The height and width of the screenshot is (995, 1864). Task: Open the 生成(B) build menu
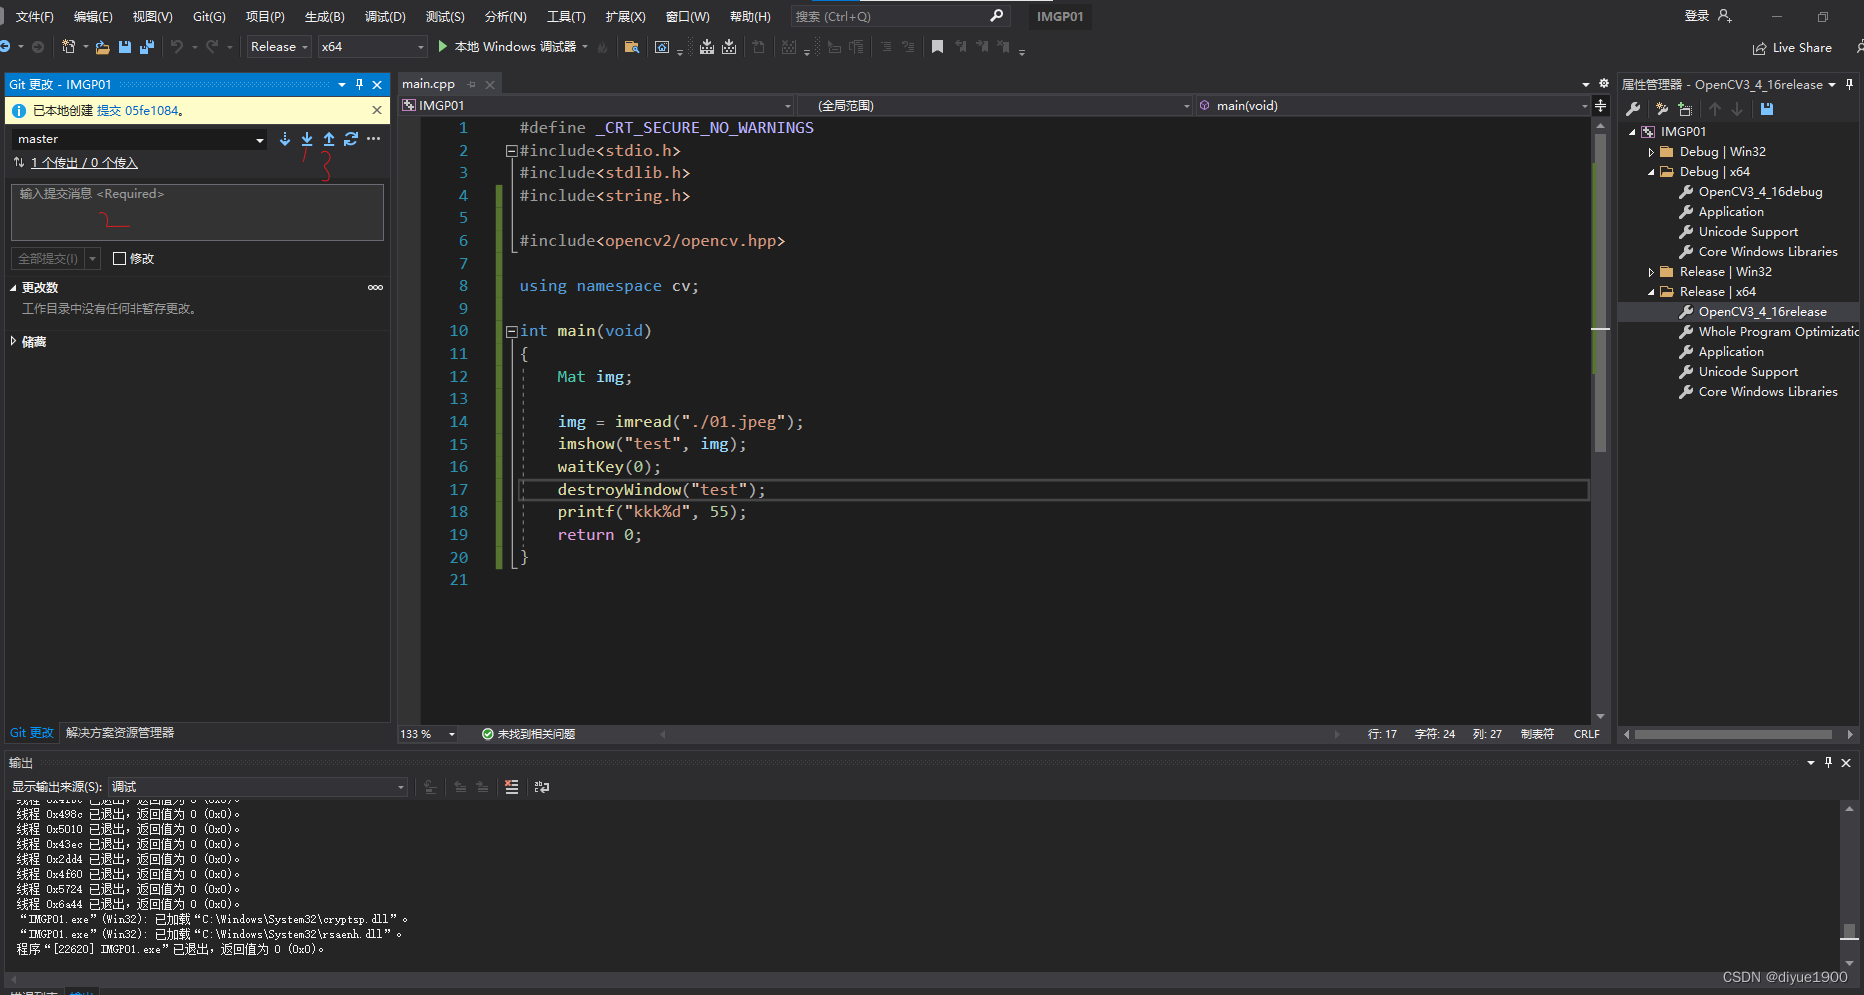[x=325, y=16]
